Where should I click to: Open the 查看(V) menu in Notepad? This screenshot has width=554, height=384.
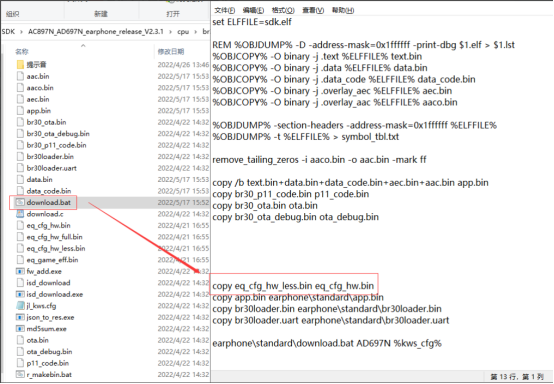tap(313, 10)
